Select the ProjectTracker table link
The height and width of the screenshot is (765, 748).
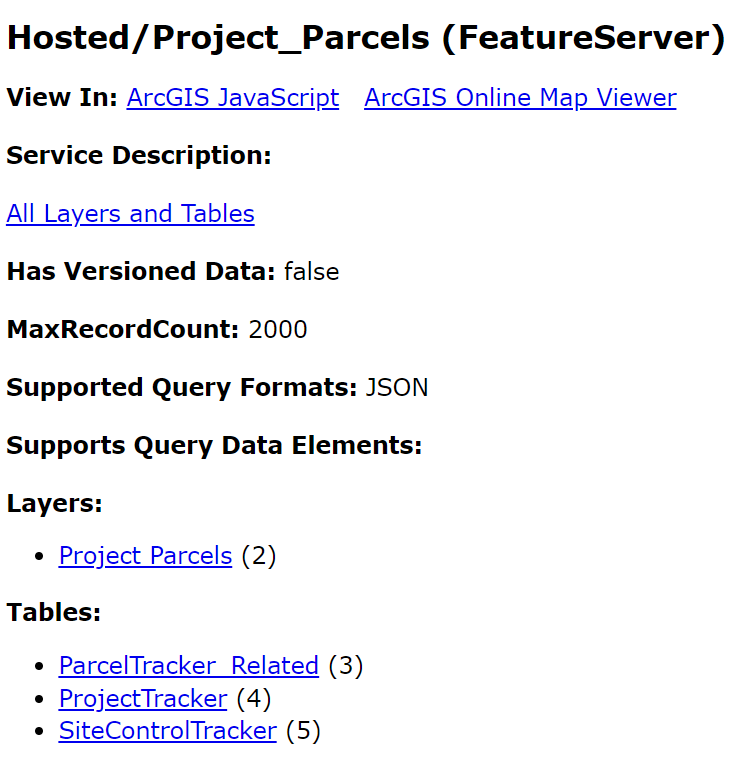tap(143, 699)
